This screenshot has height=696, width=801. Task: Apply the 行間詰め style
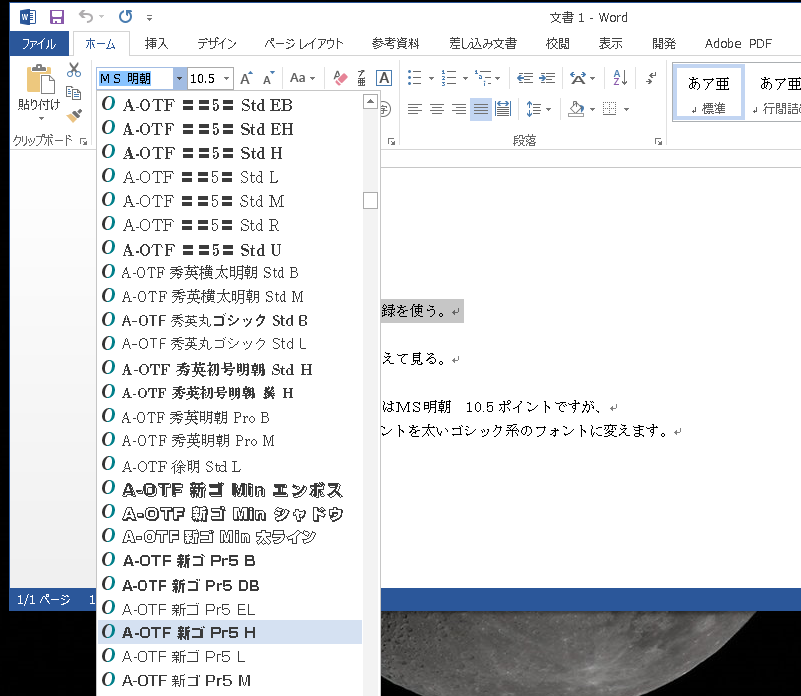pos(774,93)
